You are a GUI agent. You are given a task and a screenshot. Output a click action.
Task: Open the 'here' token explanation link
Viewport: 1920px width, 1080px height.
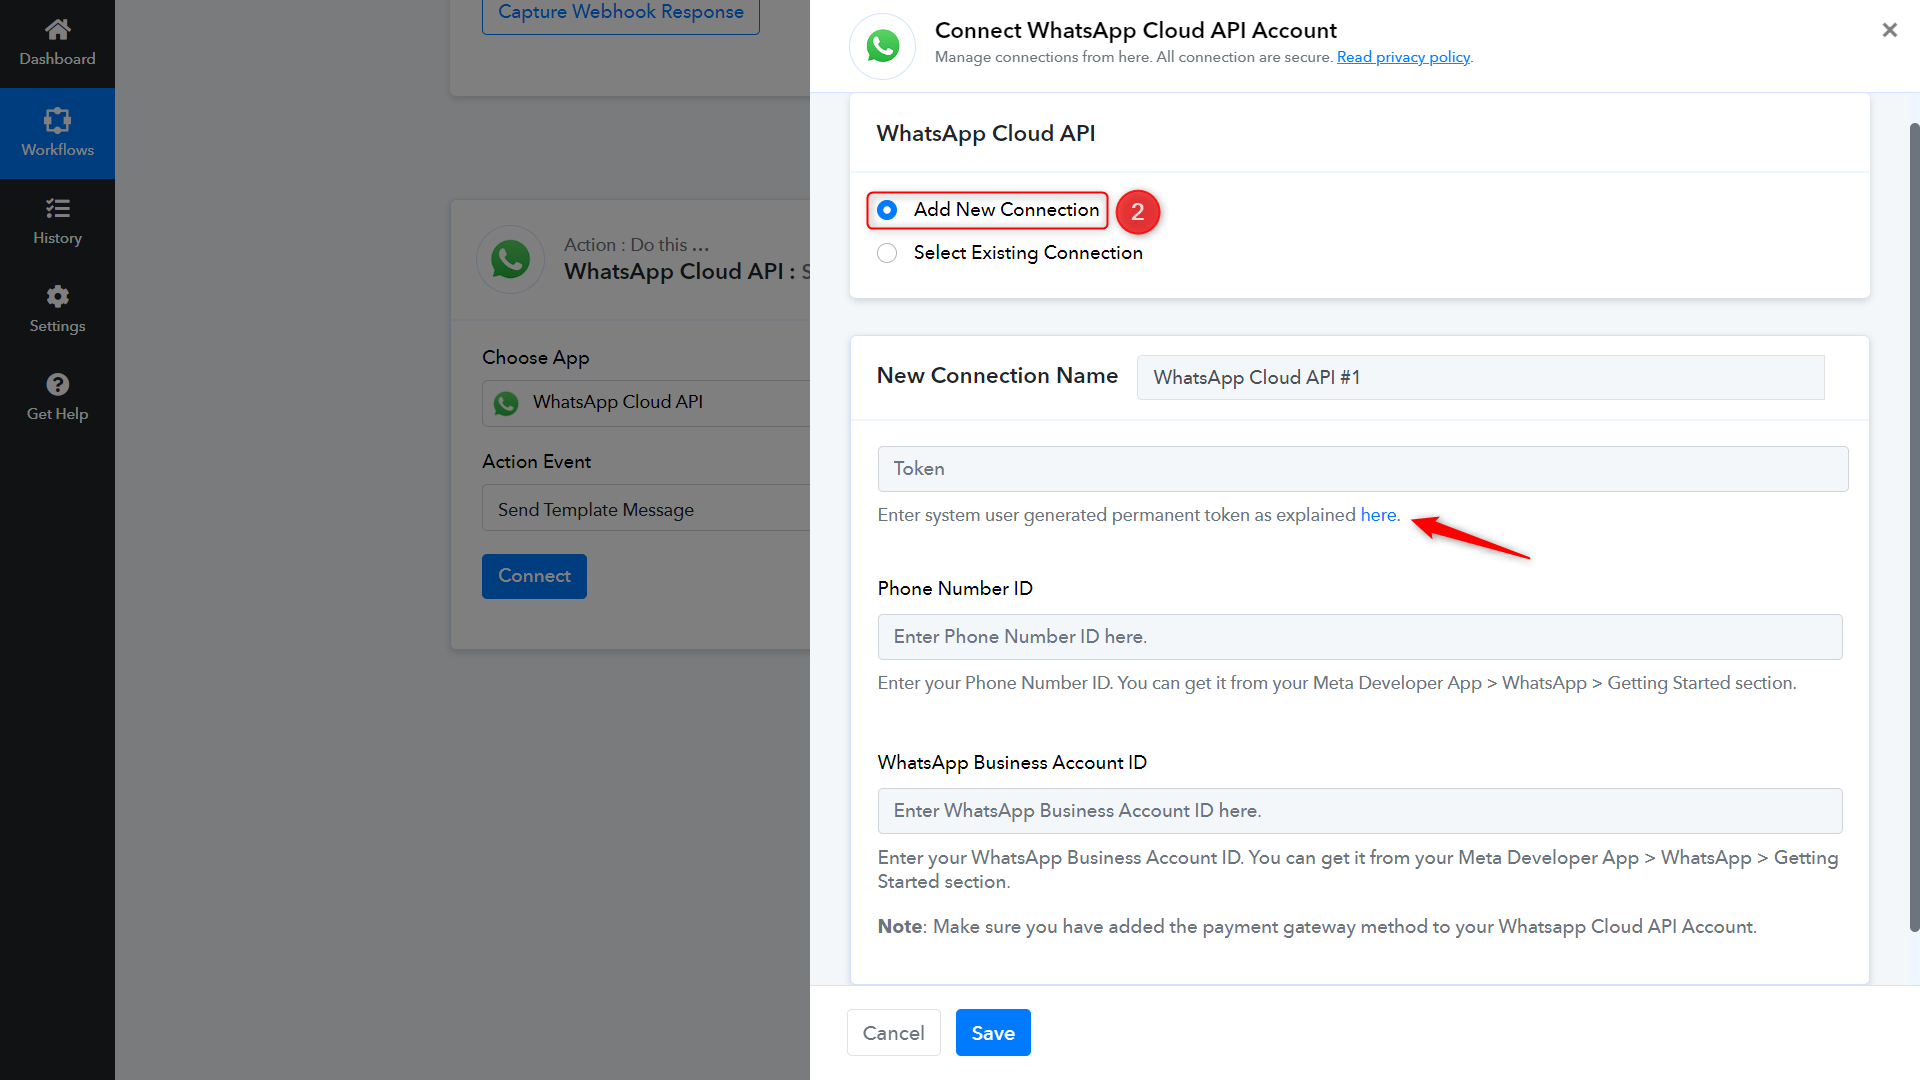pyautogui.click(x=1378, y=515)
